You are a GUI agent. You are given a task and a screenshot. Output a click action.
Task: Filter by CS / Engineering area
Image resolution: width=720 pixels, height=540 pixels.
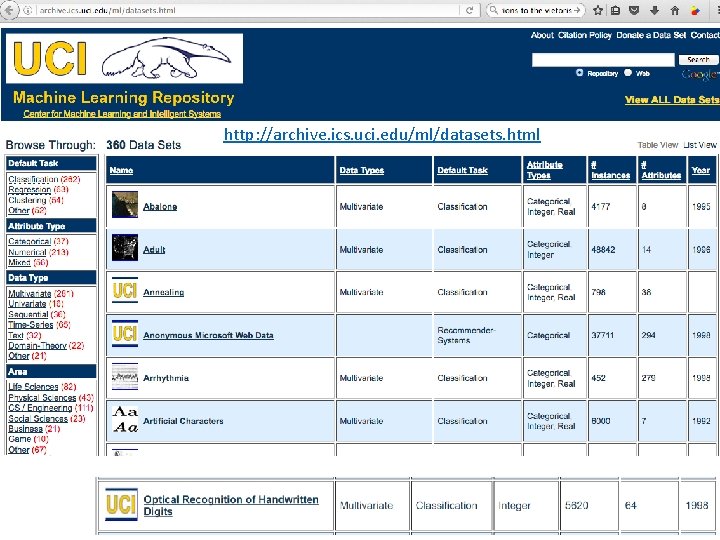pos(40,408)
